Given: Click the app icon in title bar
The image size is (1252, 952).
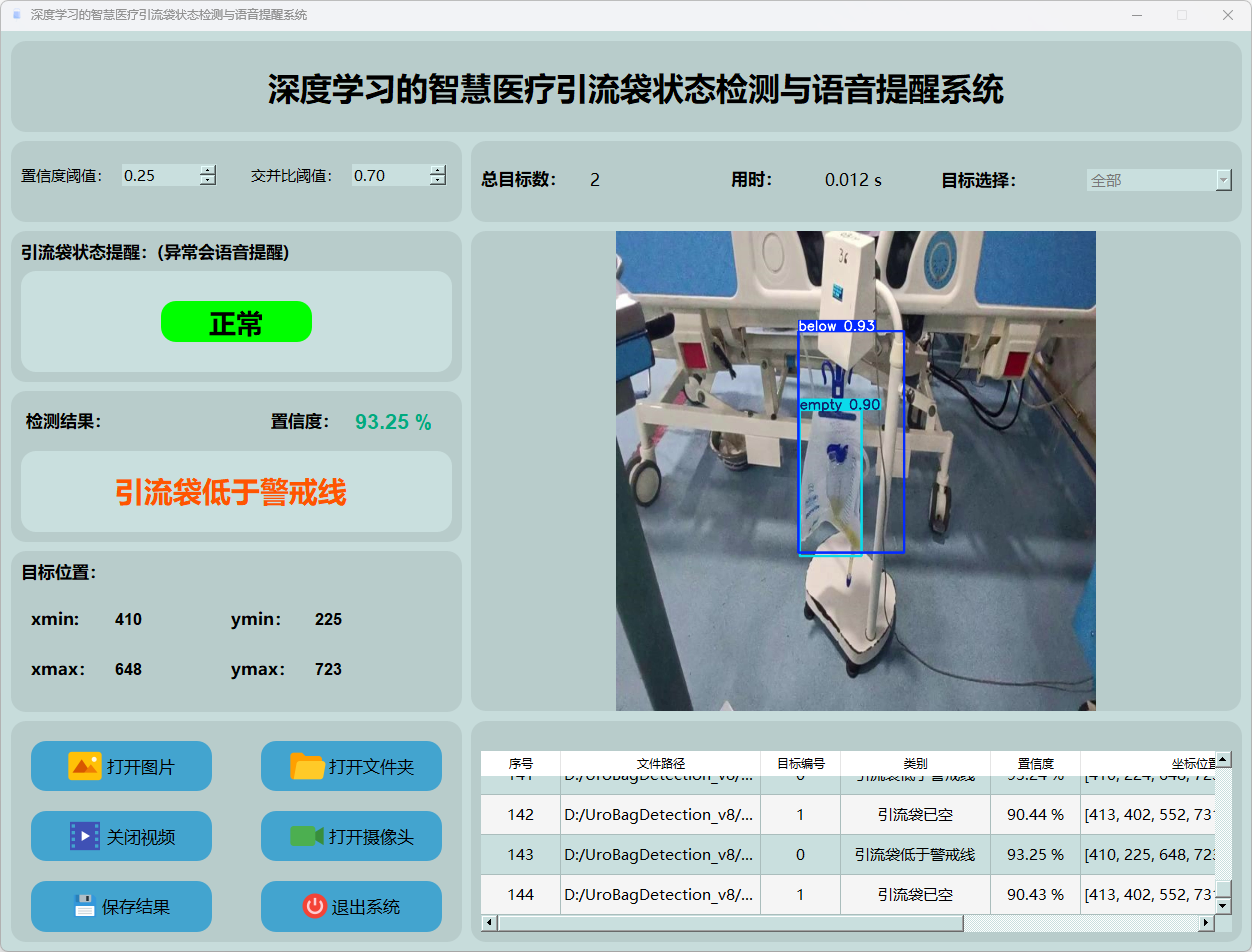Looking at the screenshot, I should click(x=16, y=15).
